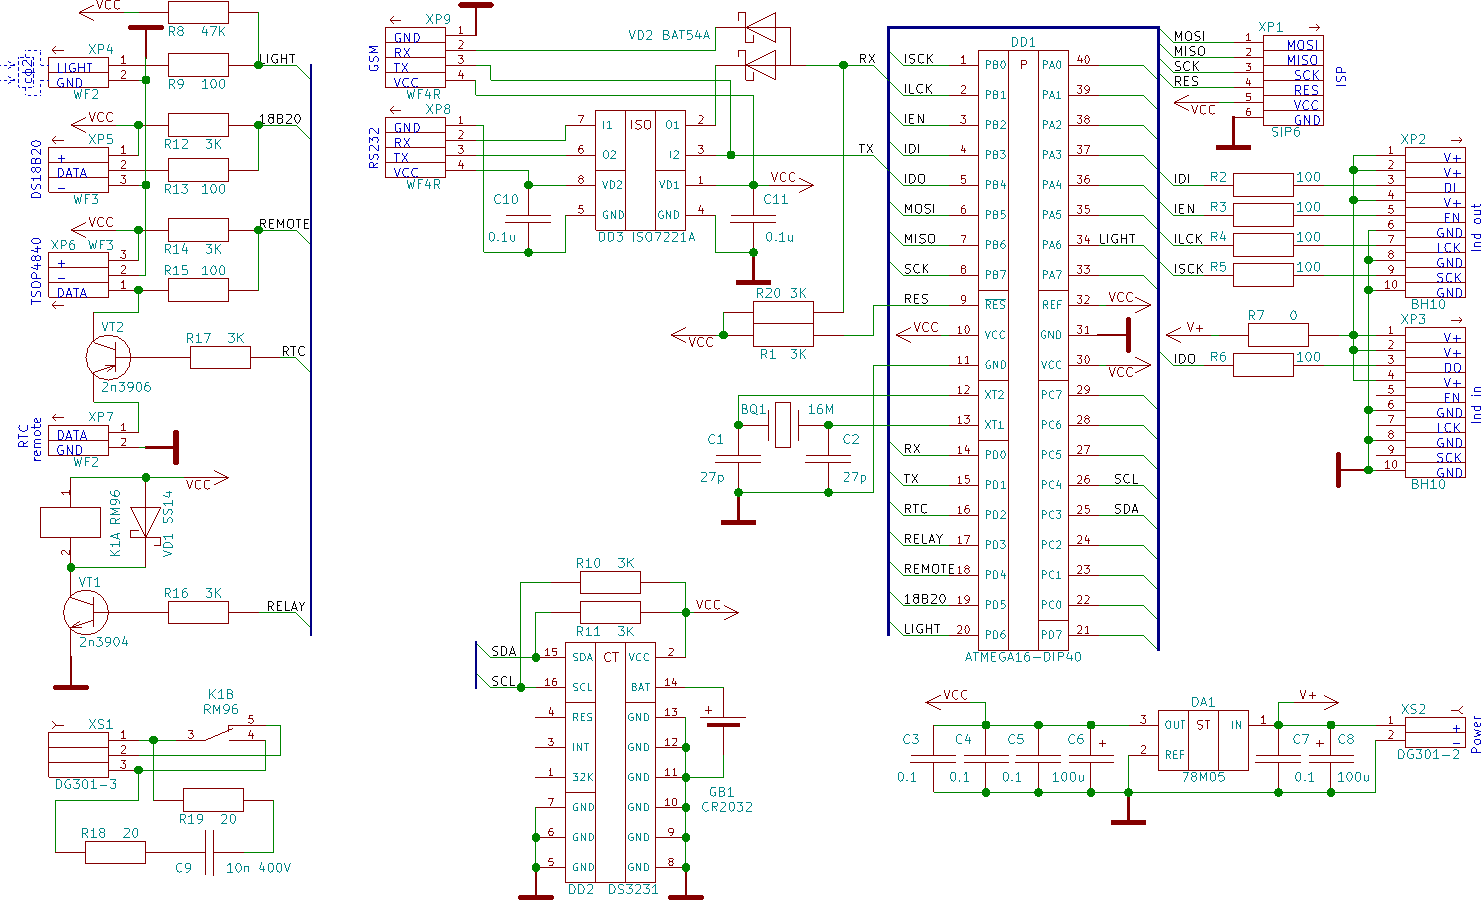The width and height of the screenshot is (1481, 900).
Task: Select the C6 100u electrolytic capacitor
Action: 1091,759
